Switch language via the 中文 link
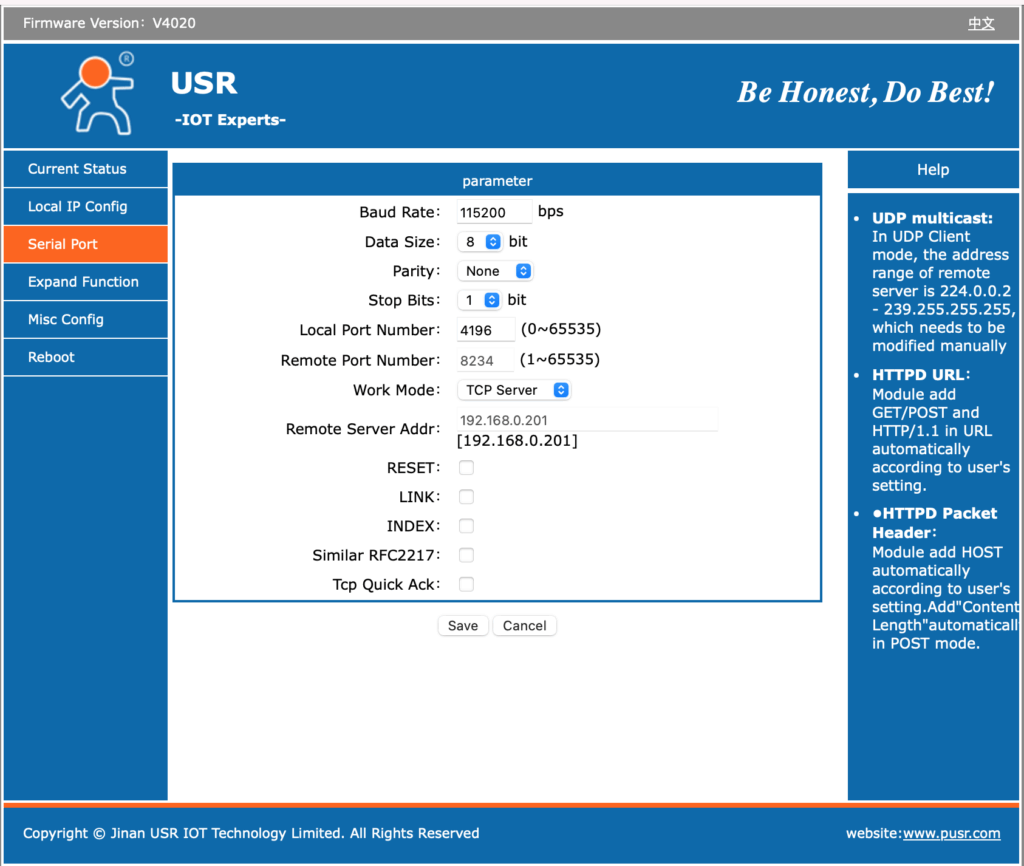This screenshot has width=1024, height=866. (x=981, y=23)
